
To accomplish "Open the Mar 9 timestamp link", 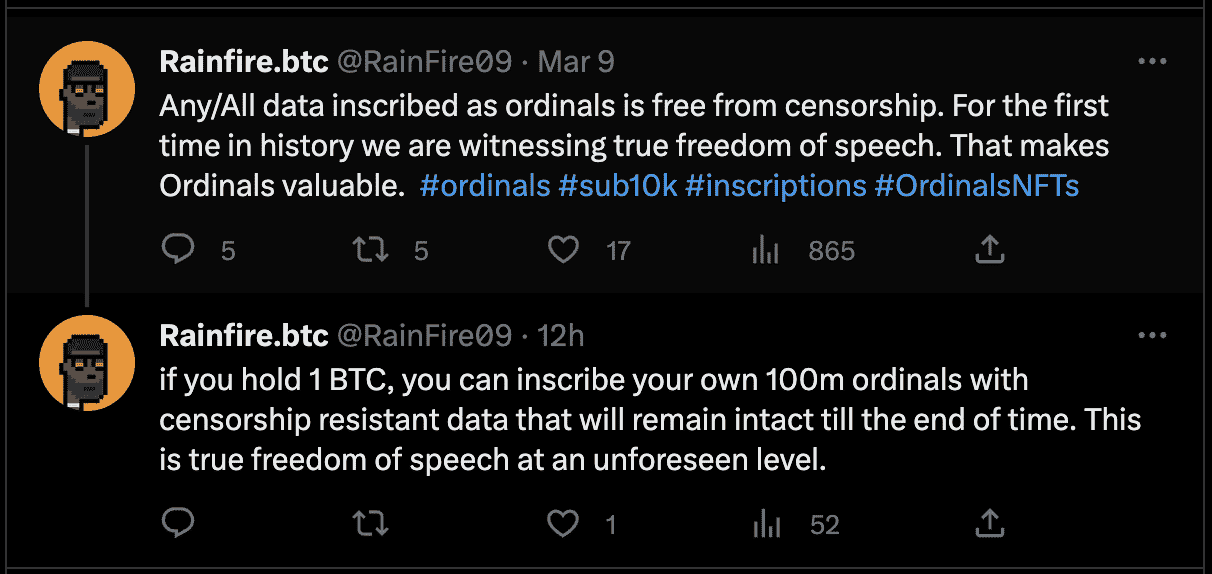I will (576, 62).
